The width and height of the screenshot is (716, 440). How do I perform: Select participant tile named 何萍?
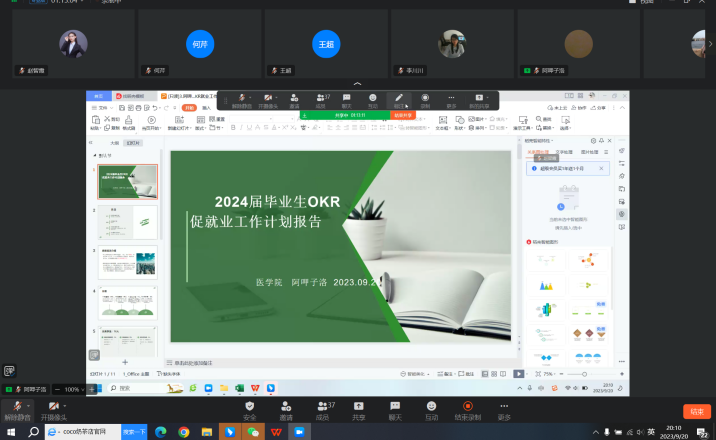[200, 45]
